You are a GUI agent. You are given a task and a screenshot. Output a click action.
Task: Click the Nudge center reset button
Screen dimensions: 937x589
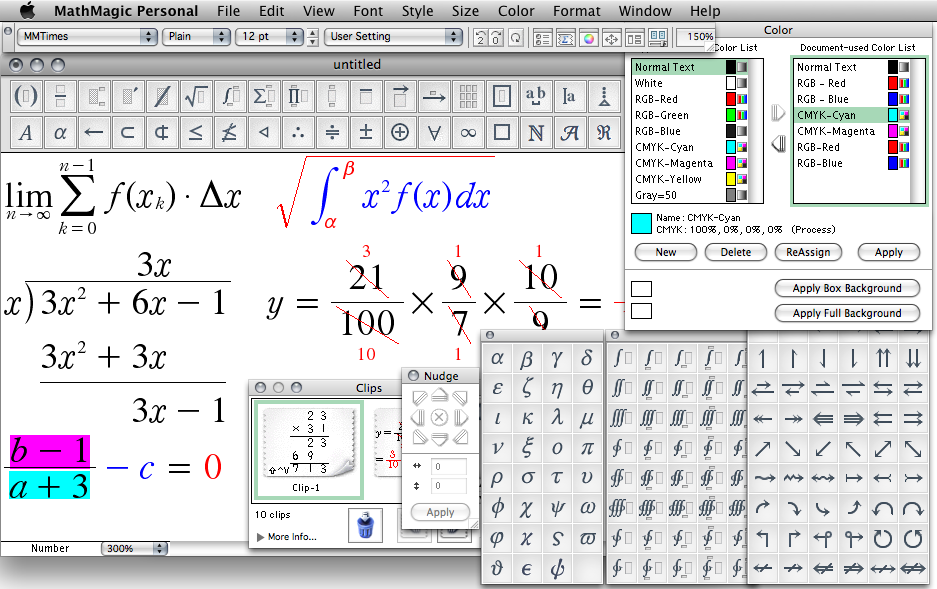pos(438,418)
